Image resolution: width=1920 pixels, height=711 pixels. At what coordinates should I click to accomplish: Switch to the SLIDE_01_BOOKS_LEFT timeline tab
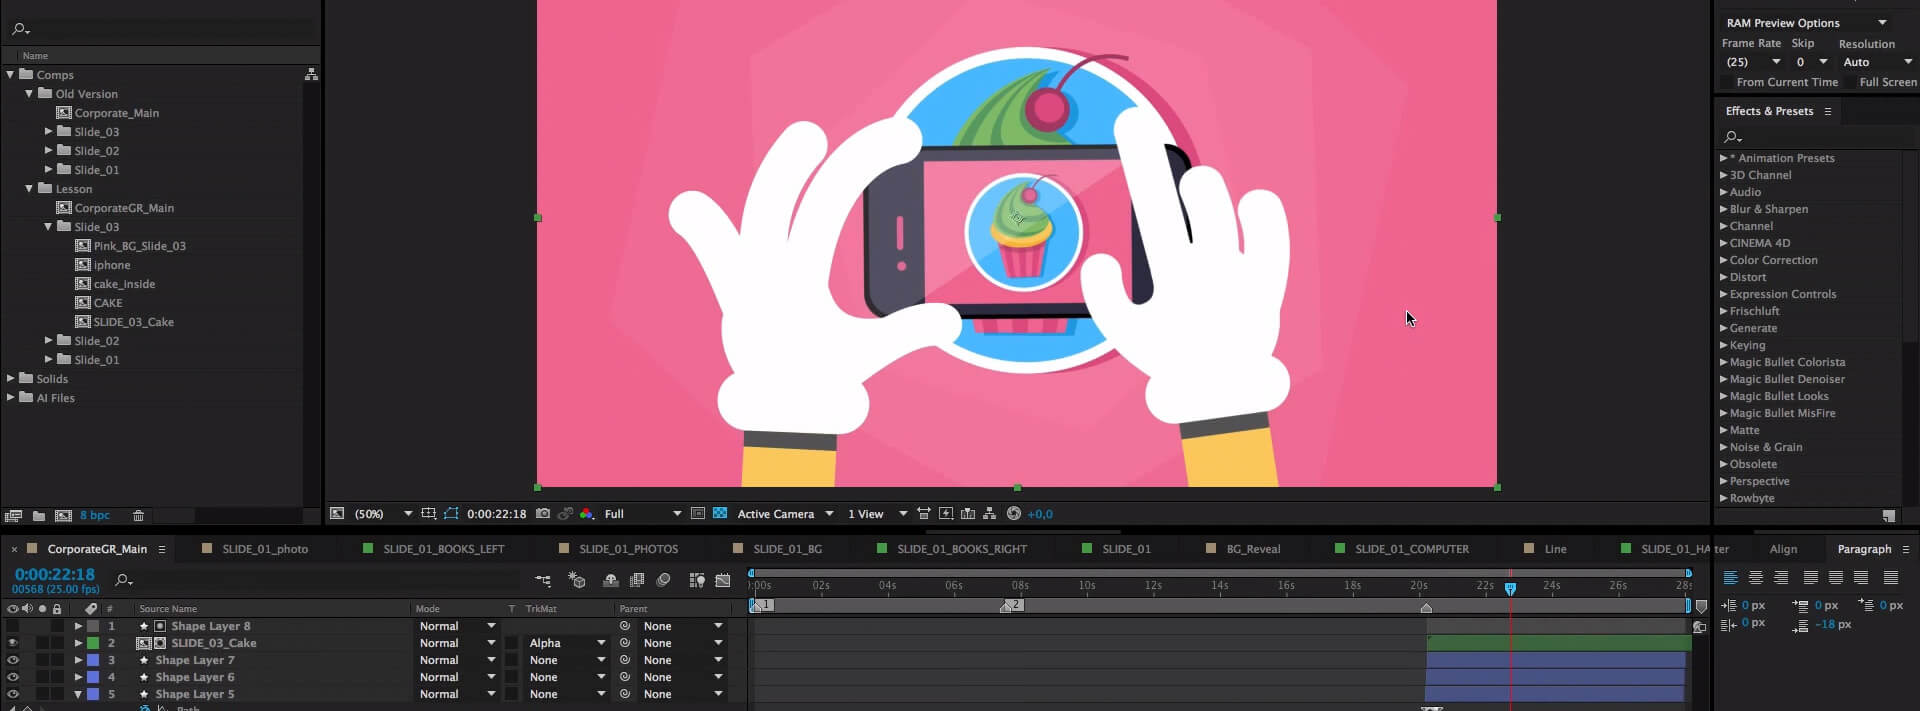point(444,549)
